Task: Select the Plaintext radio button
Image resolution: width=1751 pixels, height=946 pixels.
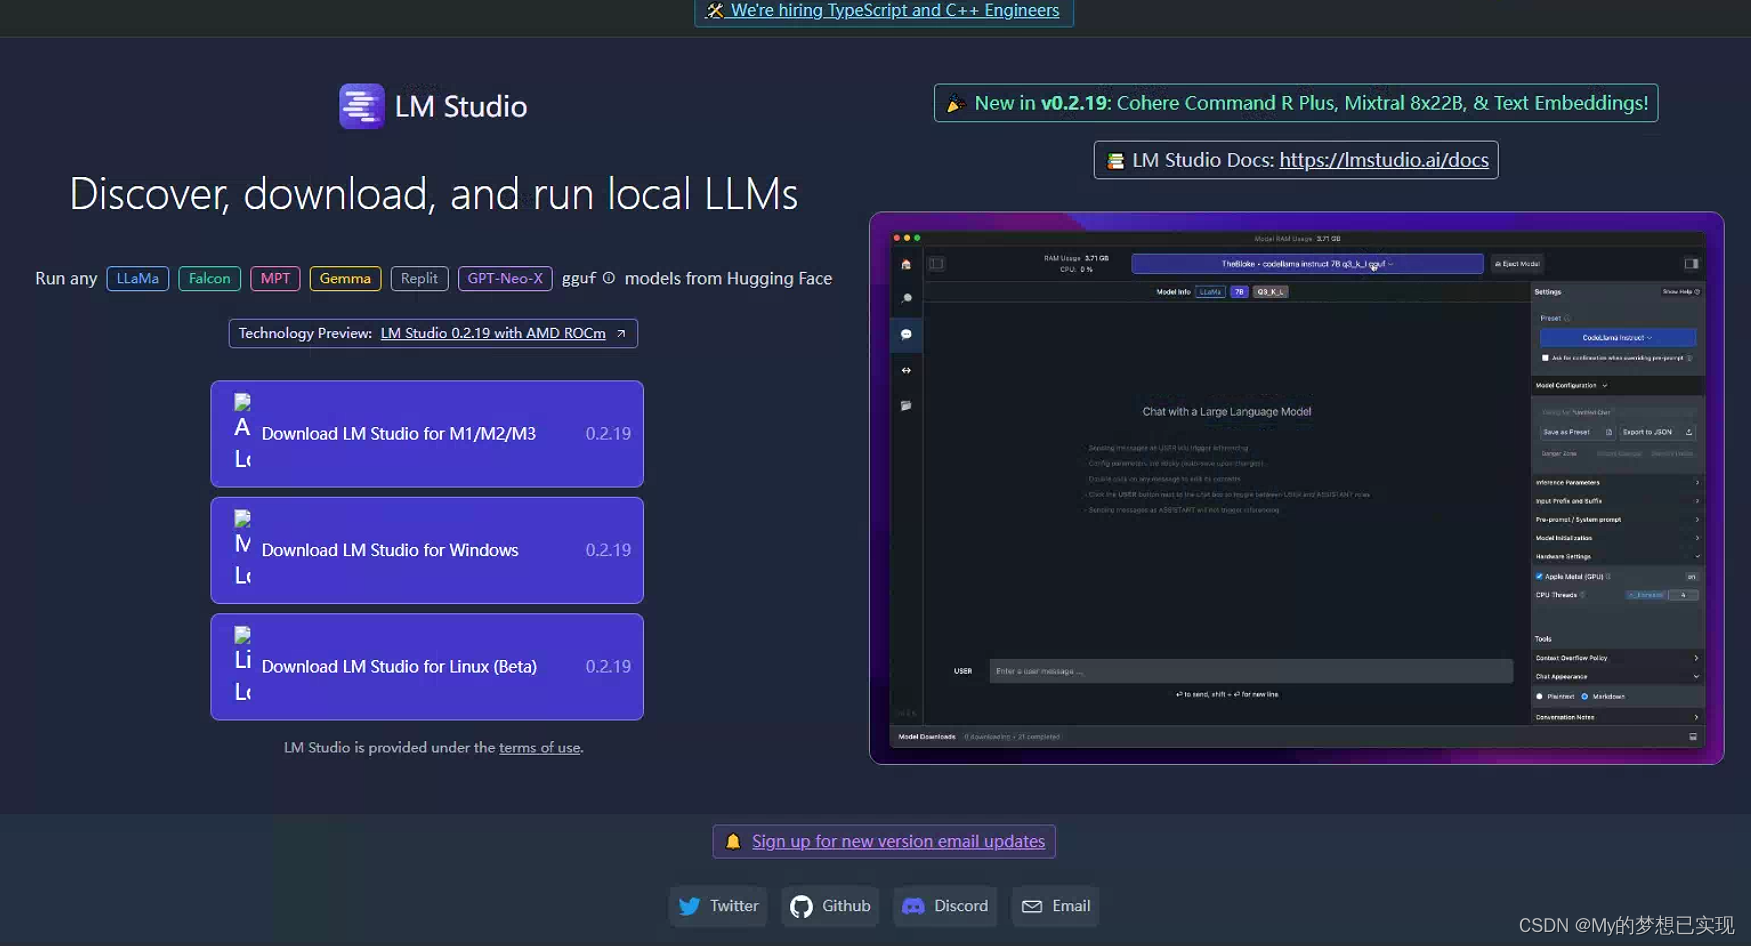Action: 1539,696
